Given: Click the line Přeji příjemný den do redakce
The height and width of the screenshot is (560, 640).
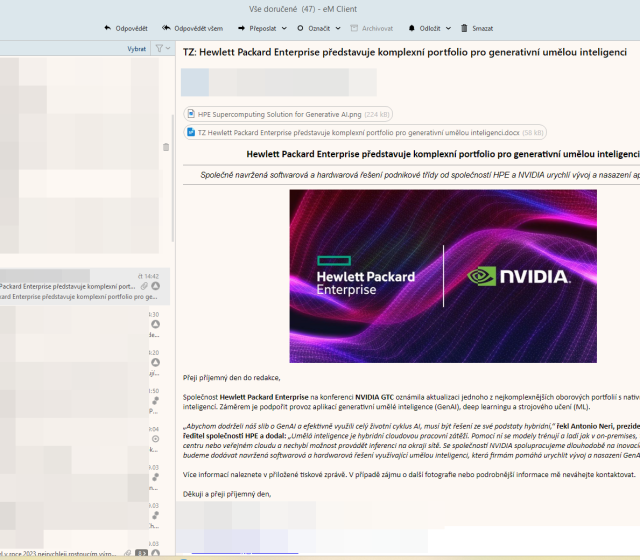Looking at the screenshot, I should coord(231,378).
